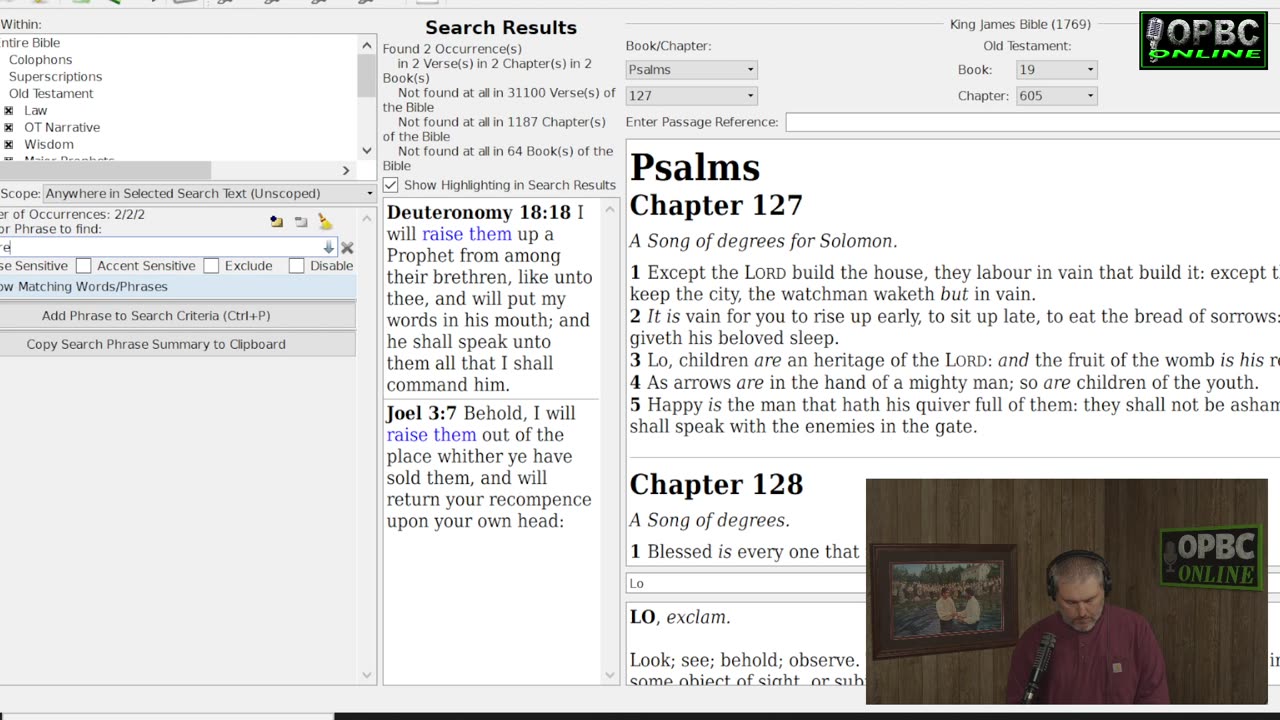Image resolution: width=1280 pixels, height=720 pixels.
Task: Open the Old Testament Book 19 dropdown
Action: [1056, 70]
